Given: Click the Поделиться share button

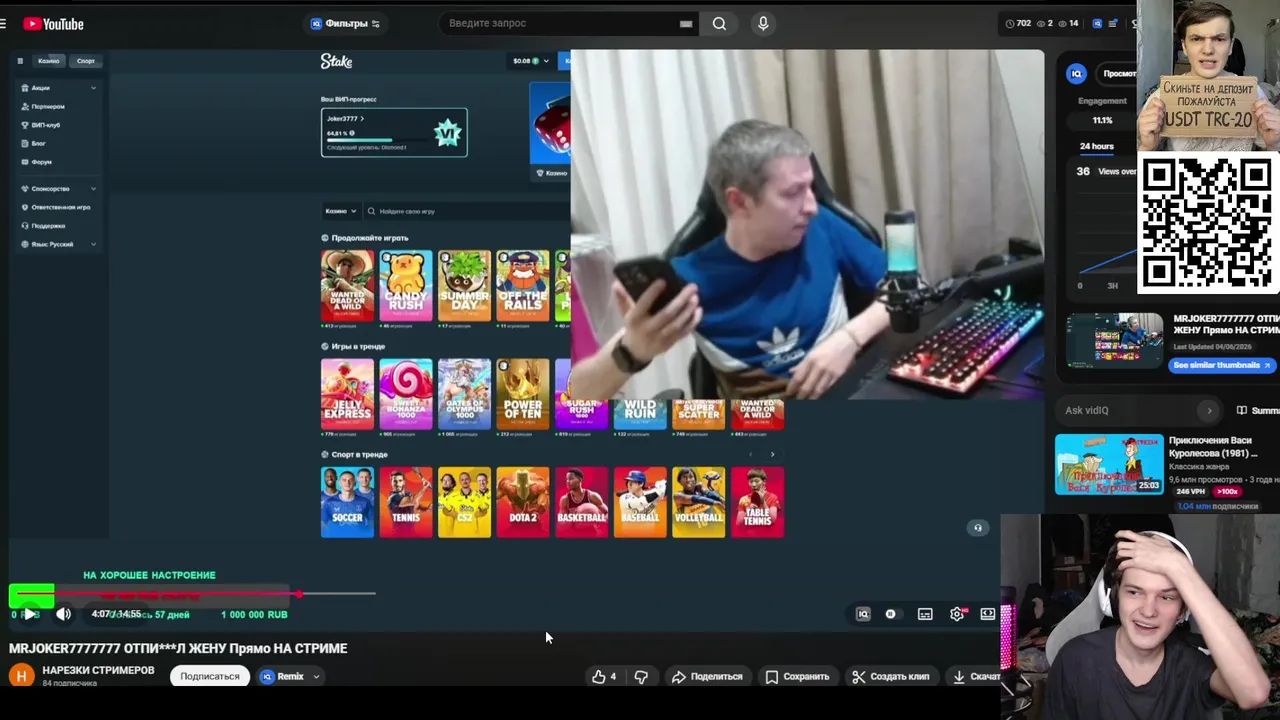Looking at the screenshot, I should 708,677.
